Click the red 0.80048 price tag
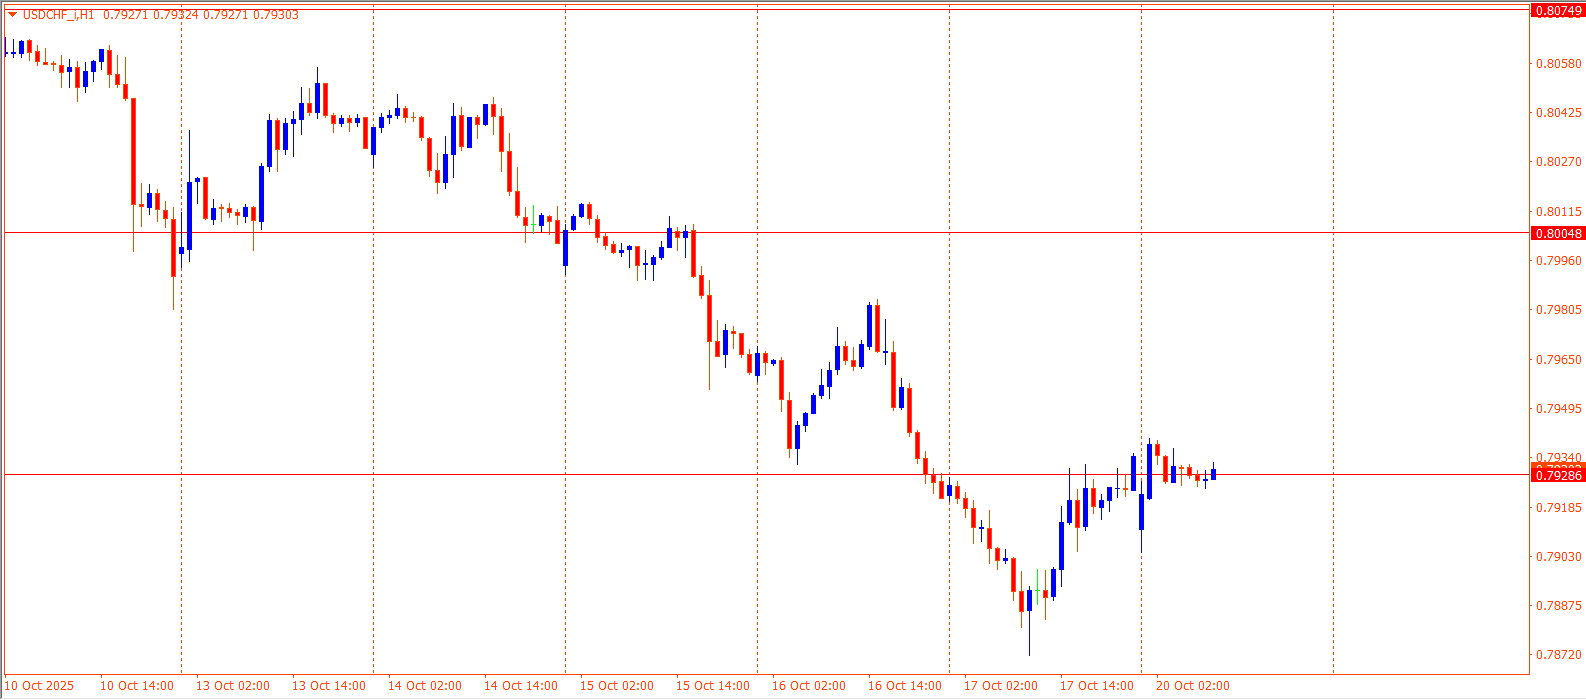 point(1558,233)
